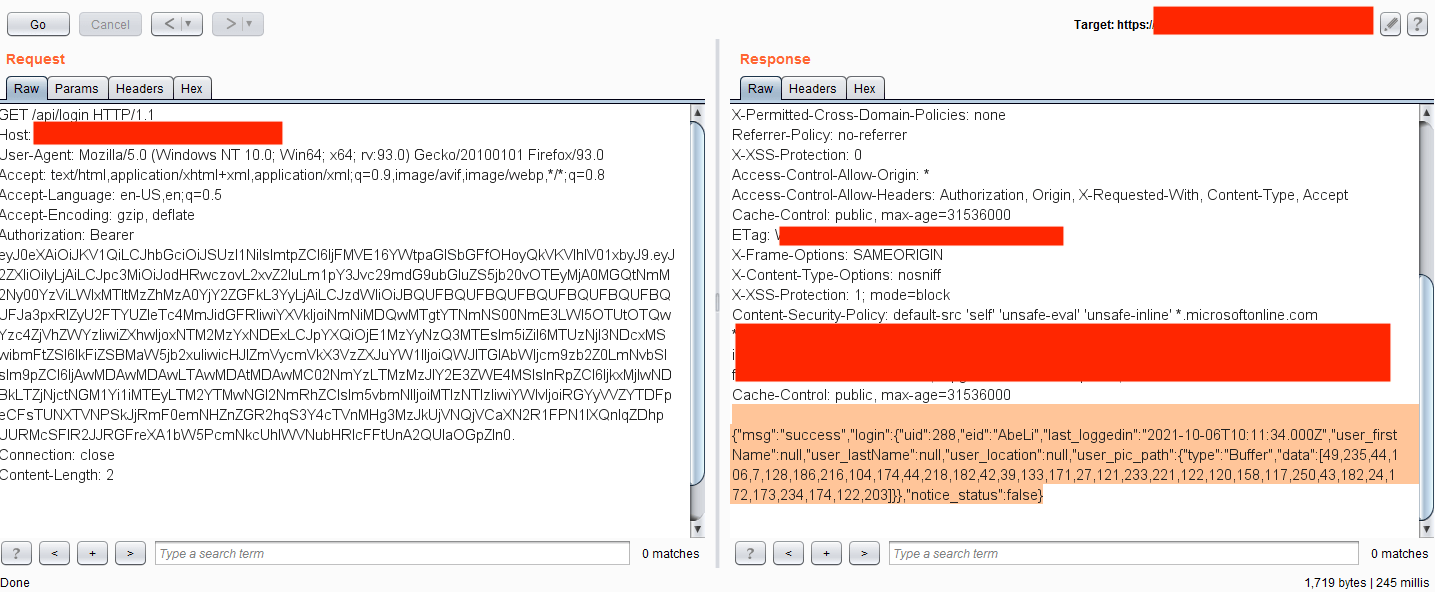Image resolution: width=1435 pixels, height=592 pixels.
Task: Switch to the request Params tab
Action: point(76,89)
